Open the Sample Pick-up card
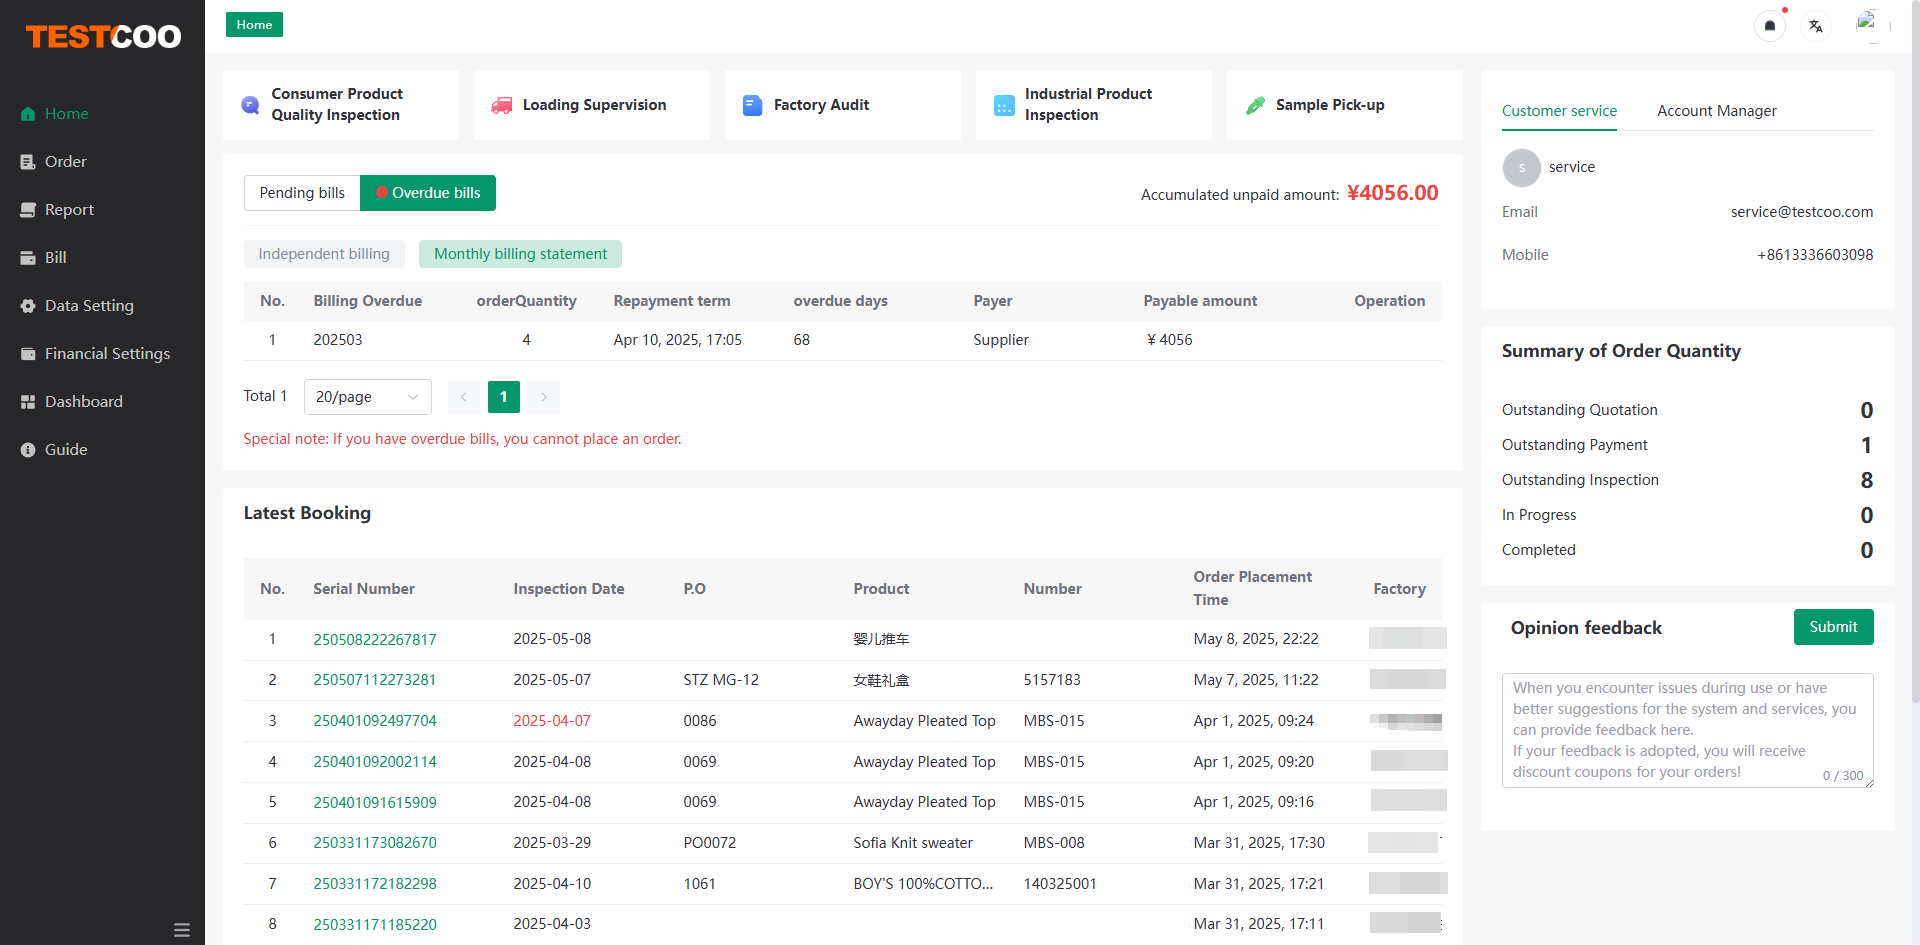 [1345, 105]
